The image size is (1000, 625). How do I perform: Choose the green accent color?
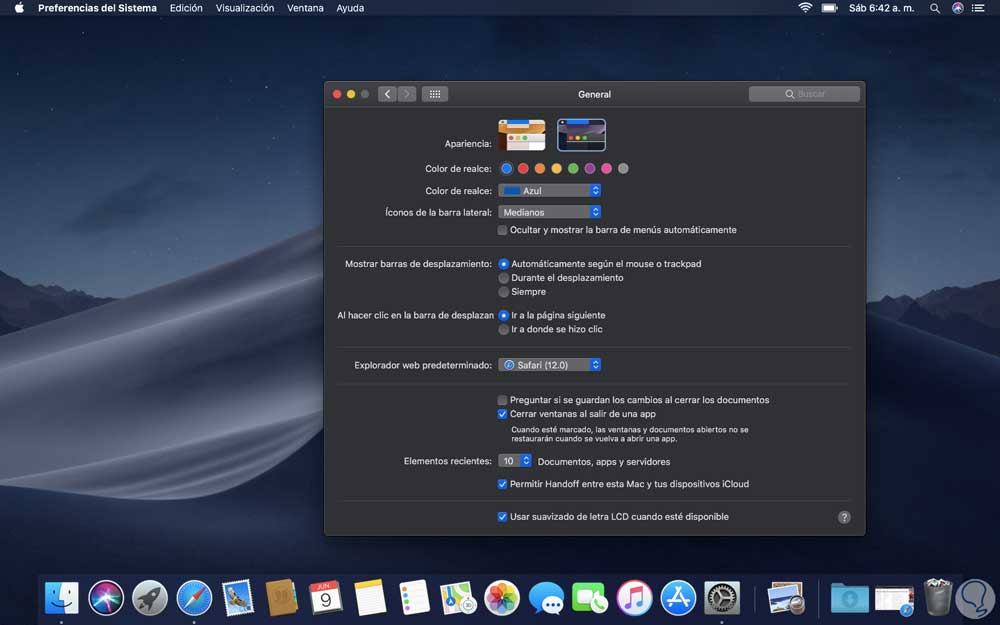tap(573, 168)
